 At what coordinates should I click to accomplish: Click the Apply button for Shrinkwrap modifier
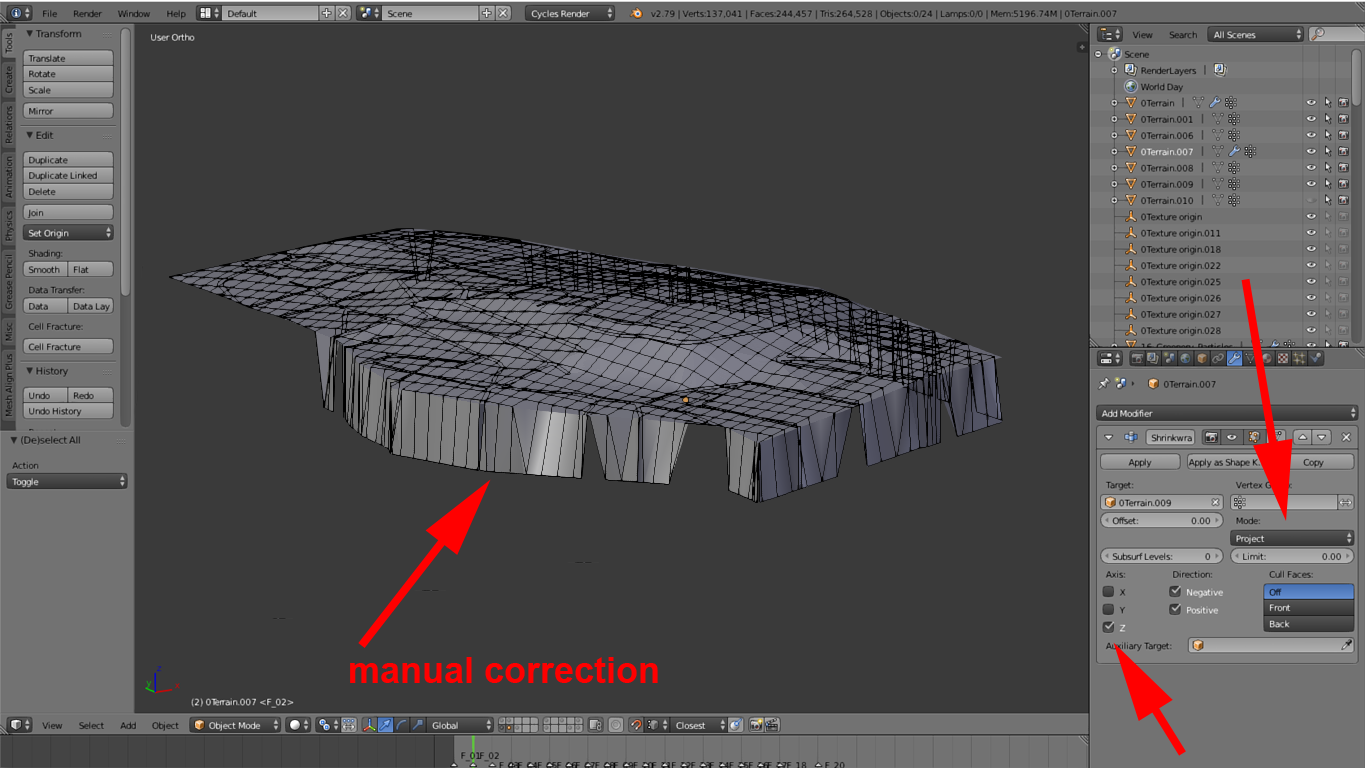pos(1140,462)
